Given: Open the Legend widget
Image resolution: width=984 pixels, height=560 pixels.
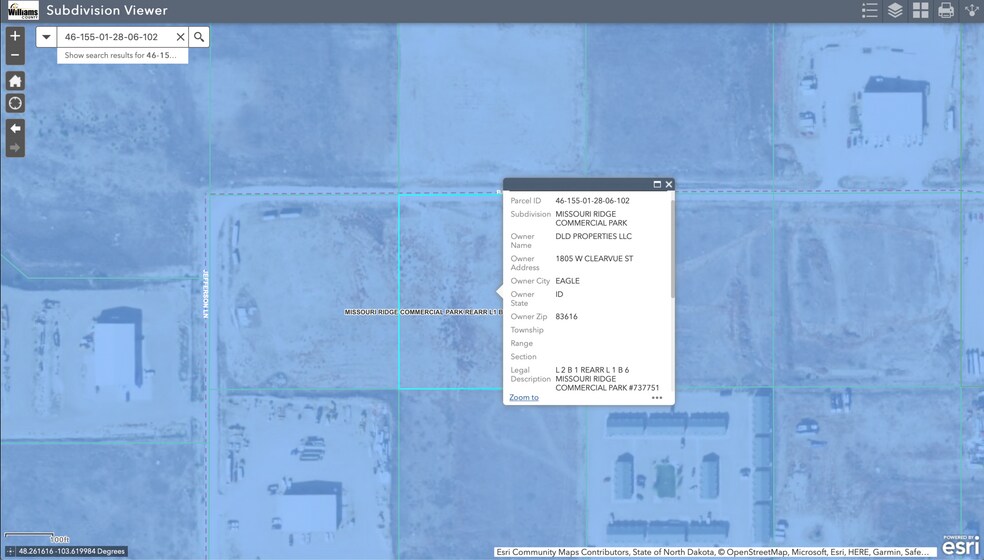Looking at the screenshot, I should [x=869, y=11].
